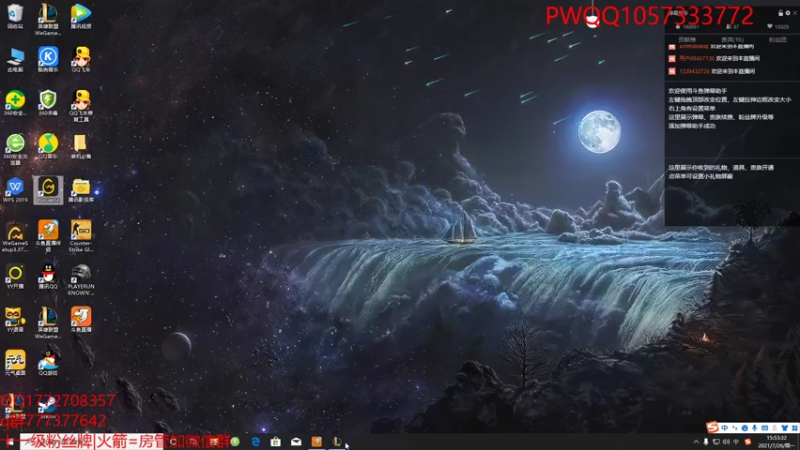The image size is (800, 450).
Task: Open 元气桌面 wallpaper app shortcut
Action: [x=15, y=363]
